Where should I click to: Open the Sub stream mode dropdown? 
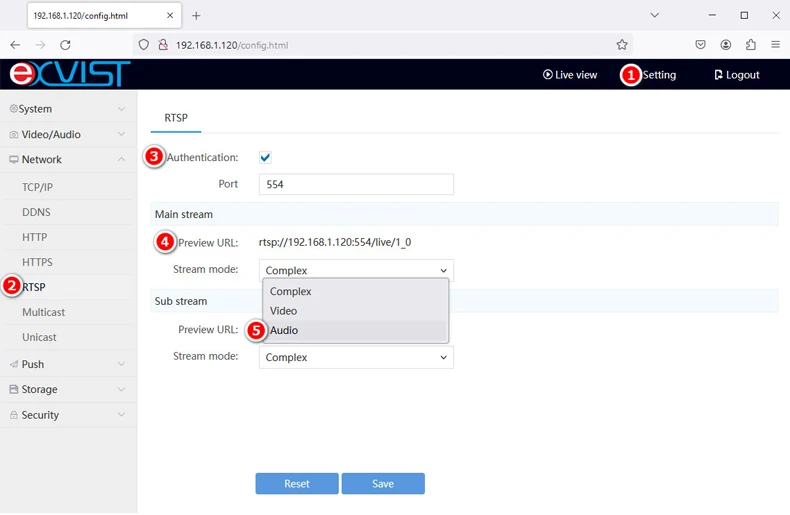(355, 357)
